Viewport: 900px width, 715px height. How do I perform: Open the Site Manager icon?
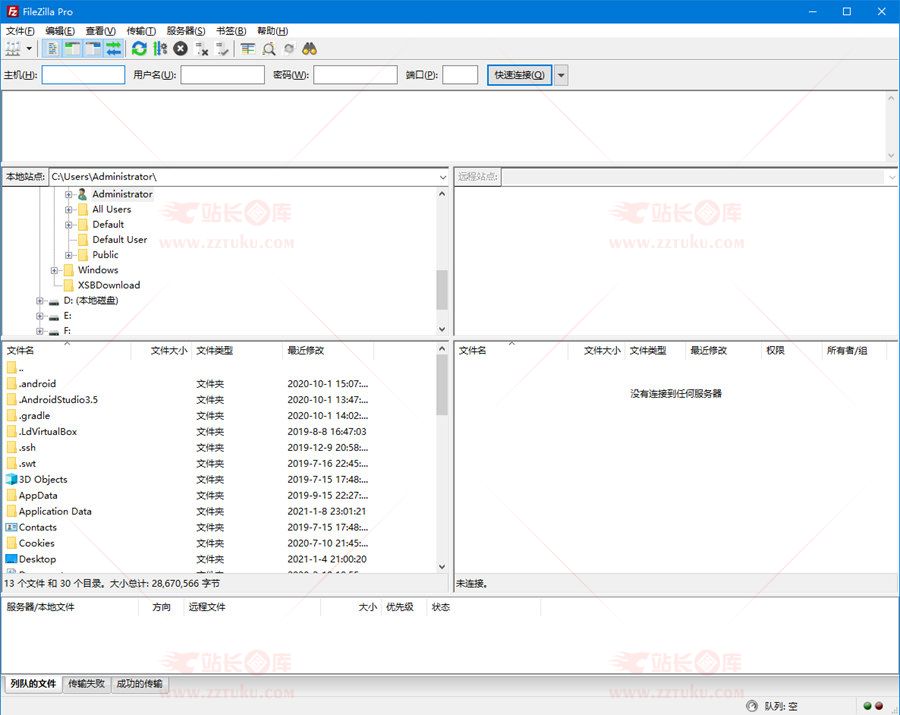click(13, 48)
